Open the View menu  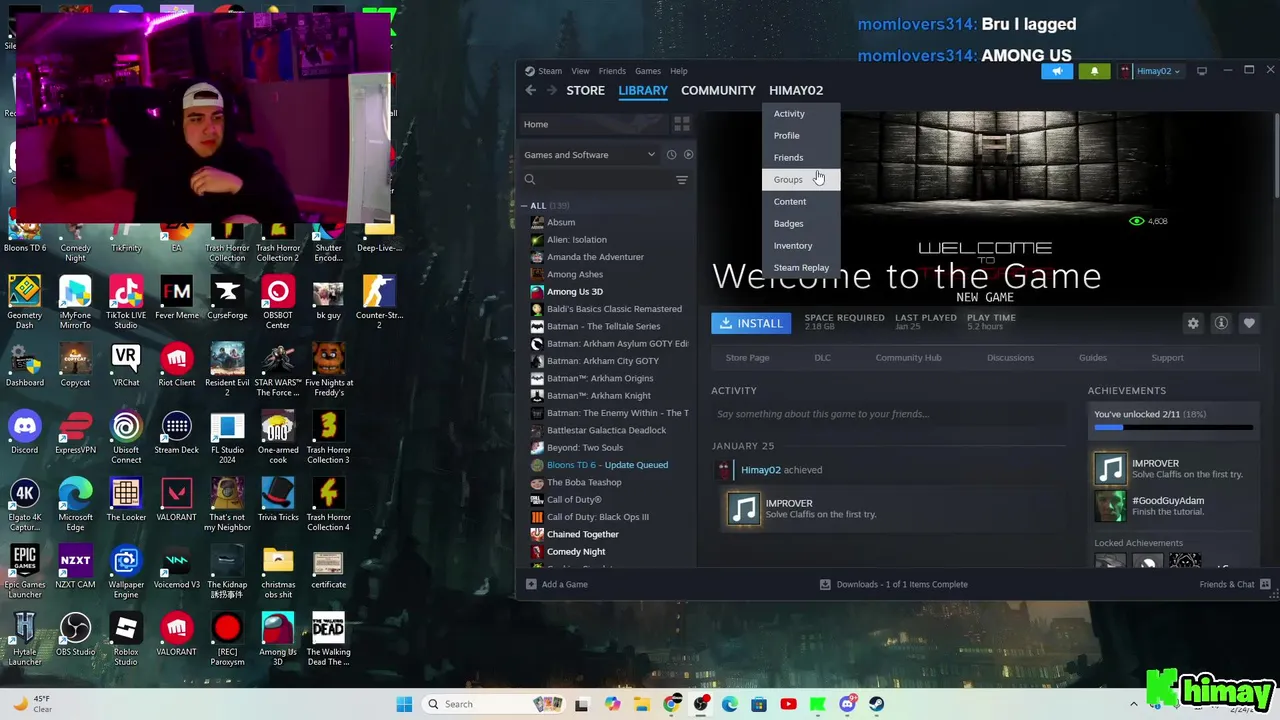[x=580, y=71]
